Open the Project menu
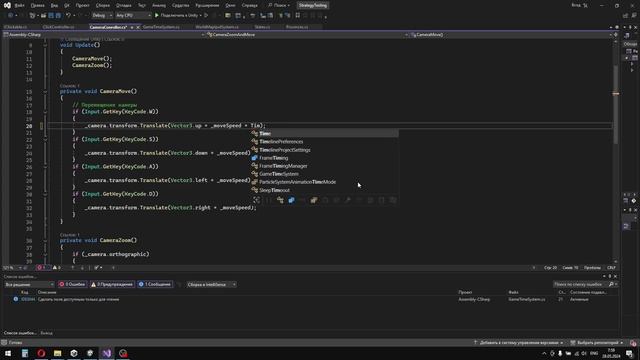 coord(82,6)
